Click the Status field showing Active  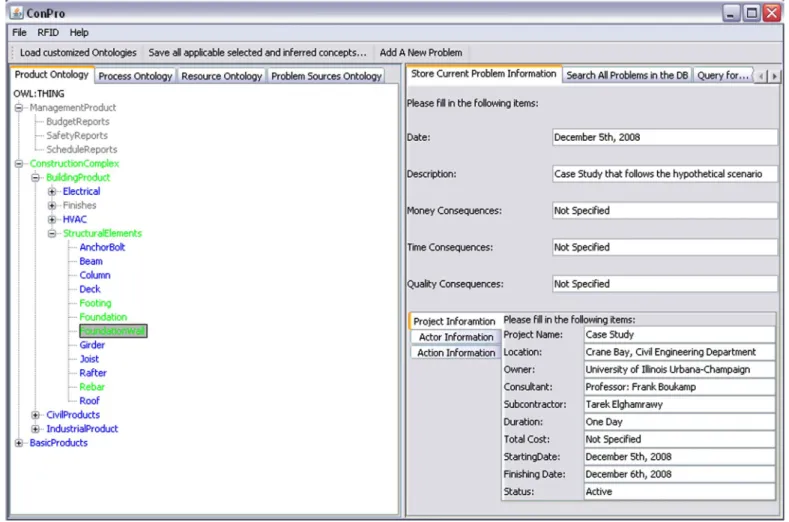[679, 492]
